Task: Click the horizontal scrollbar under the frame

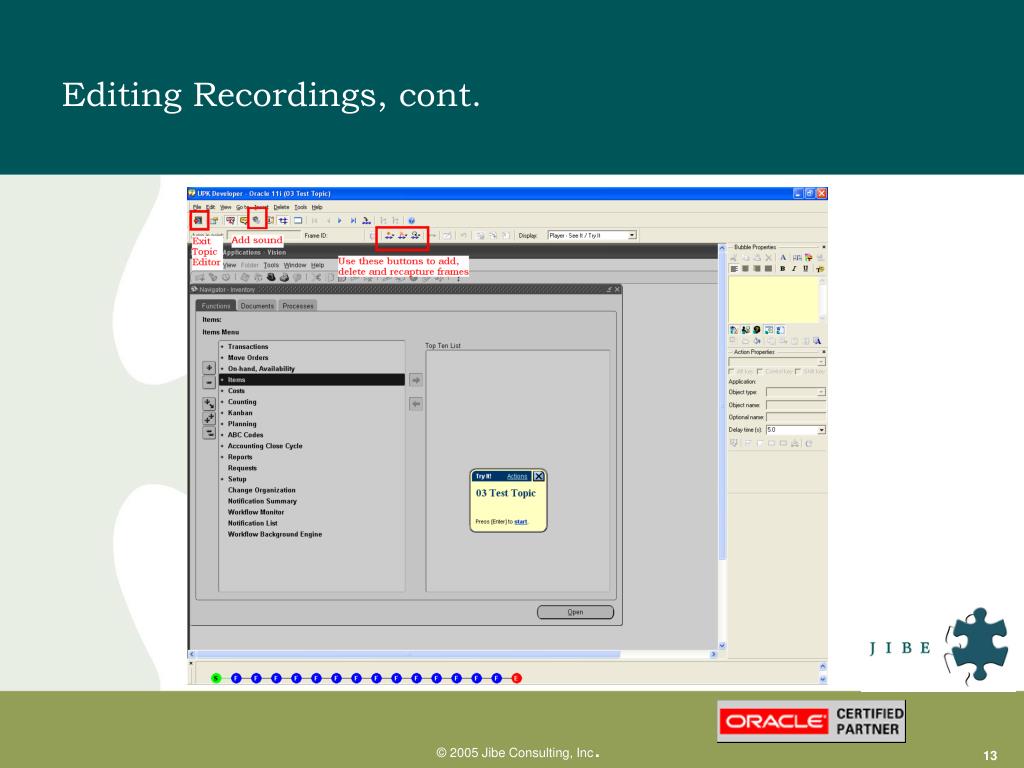Action: [453, 654]
